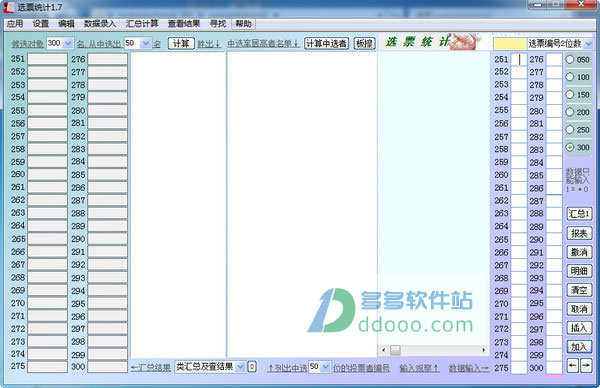The height and width of the screenshot is (388, 600).
Task: Open the 编辑 menu
Action: pyautogui.click(x=66, y=24)
